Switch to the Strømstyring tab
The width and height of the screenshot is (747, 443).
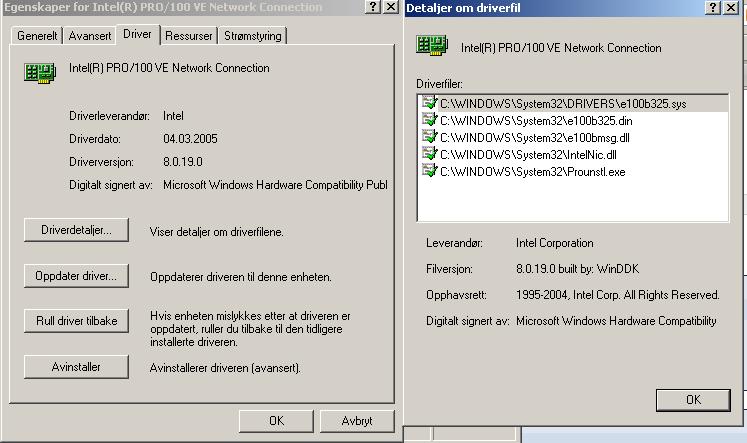tap(252, 36)
